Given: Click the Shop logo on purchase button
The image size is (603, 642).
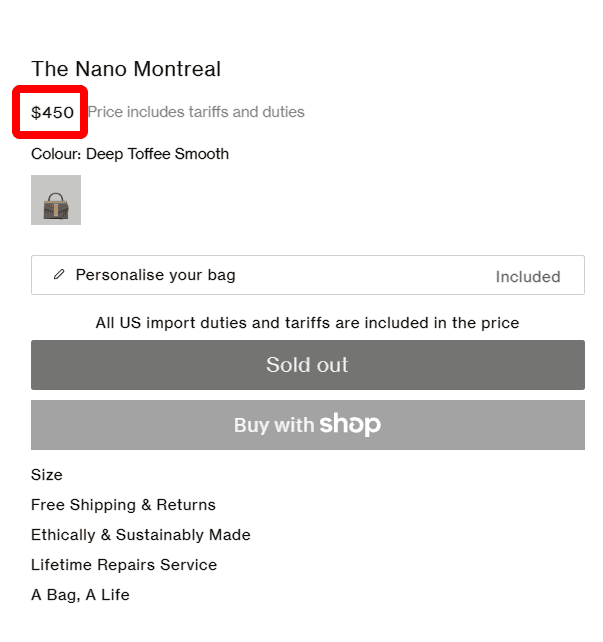Looking at the screenshot, I should [350, 425].
